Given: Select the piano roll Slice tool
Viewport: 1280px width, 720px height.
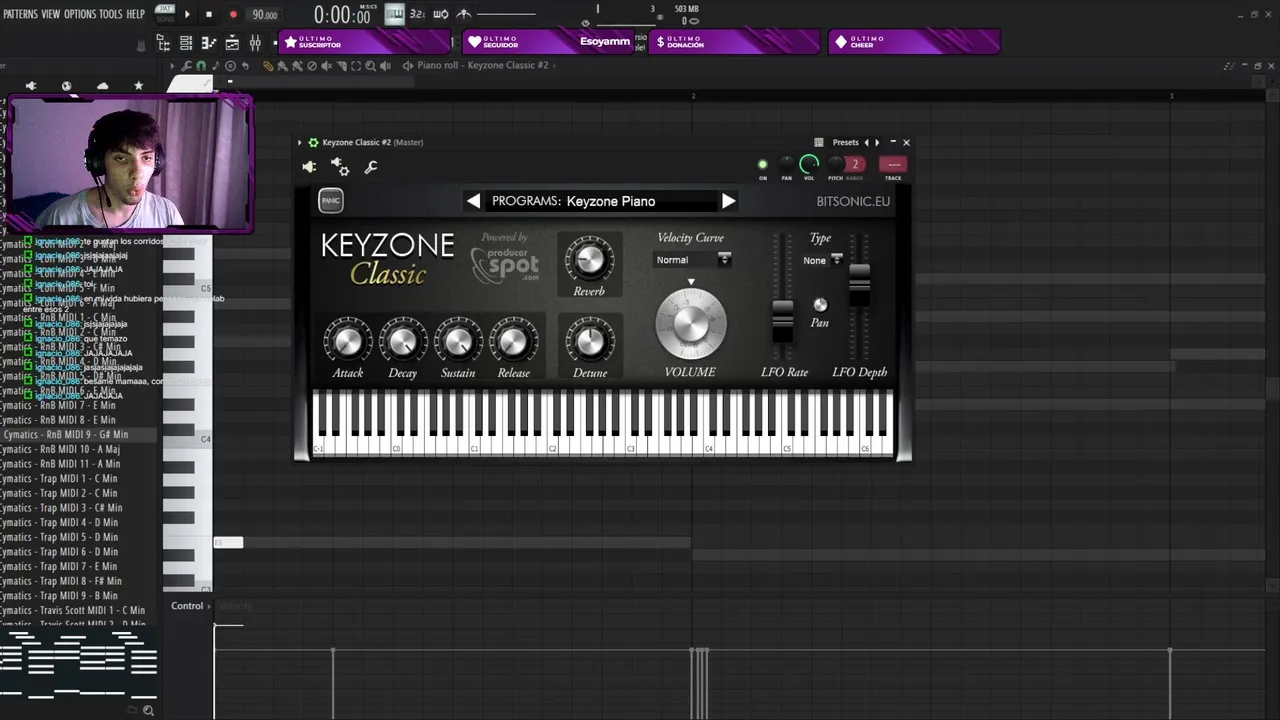Looking at the screenshot, I should pos(342,65).
